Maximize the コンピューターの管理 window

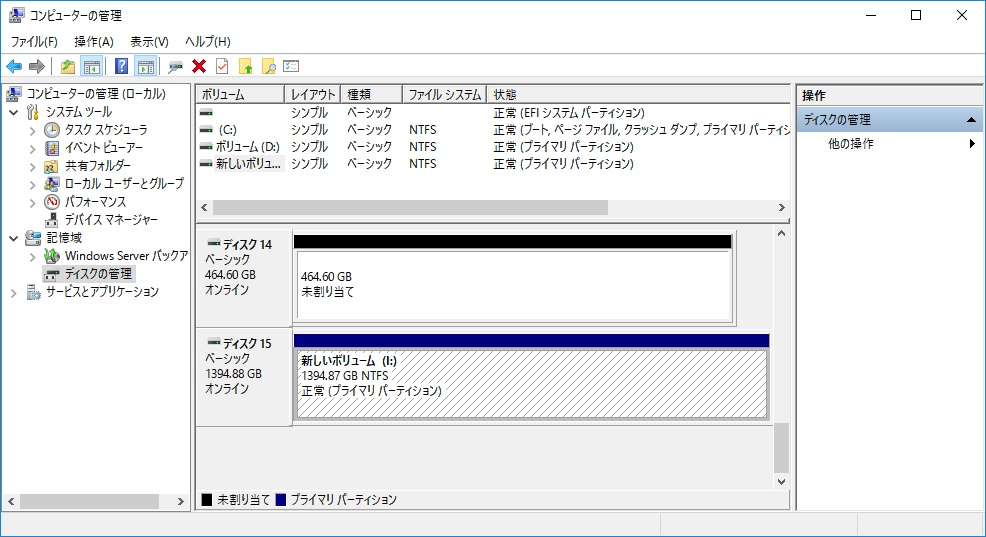pos(916,15)
